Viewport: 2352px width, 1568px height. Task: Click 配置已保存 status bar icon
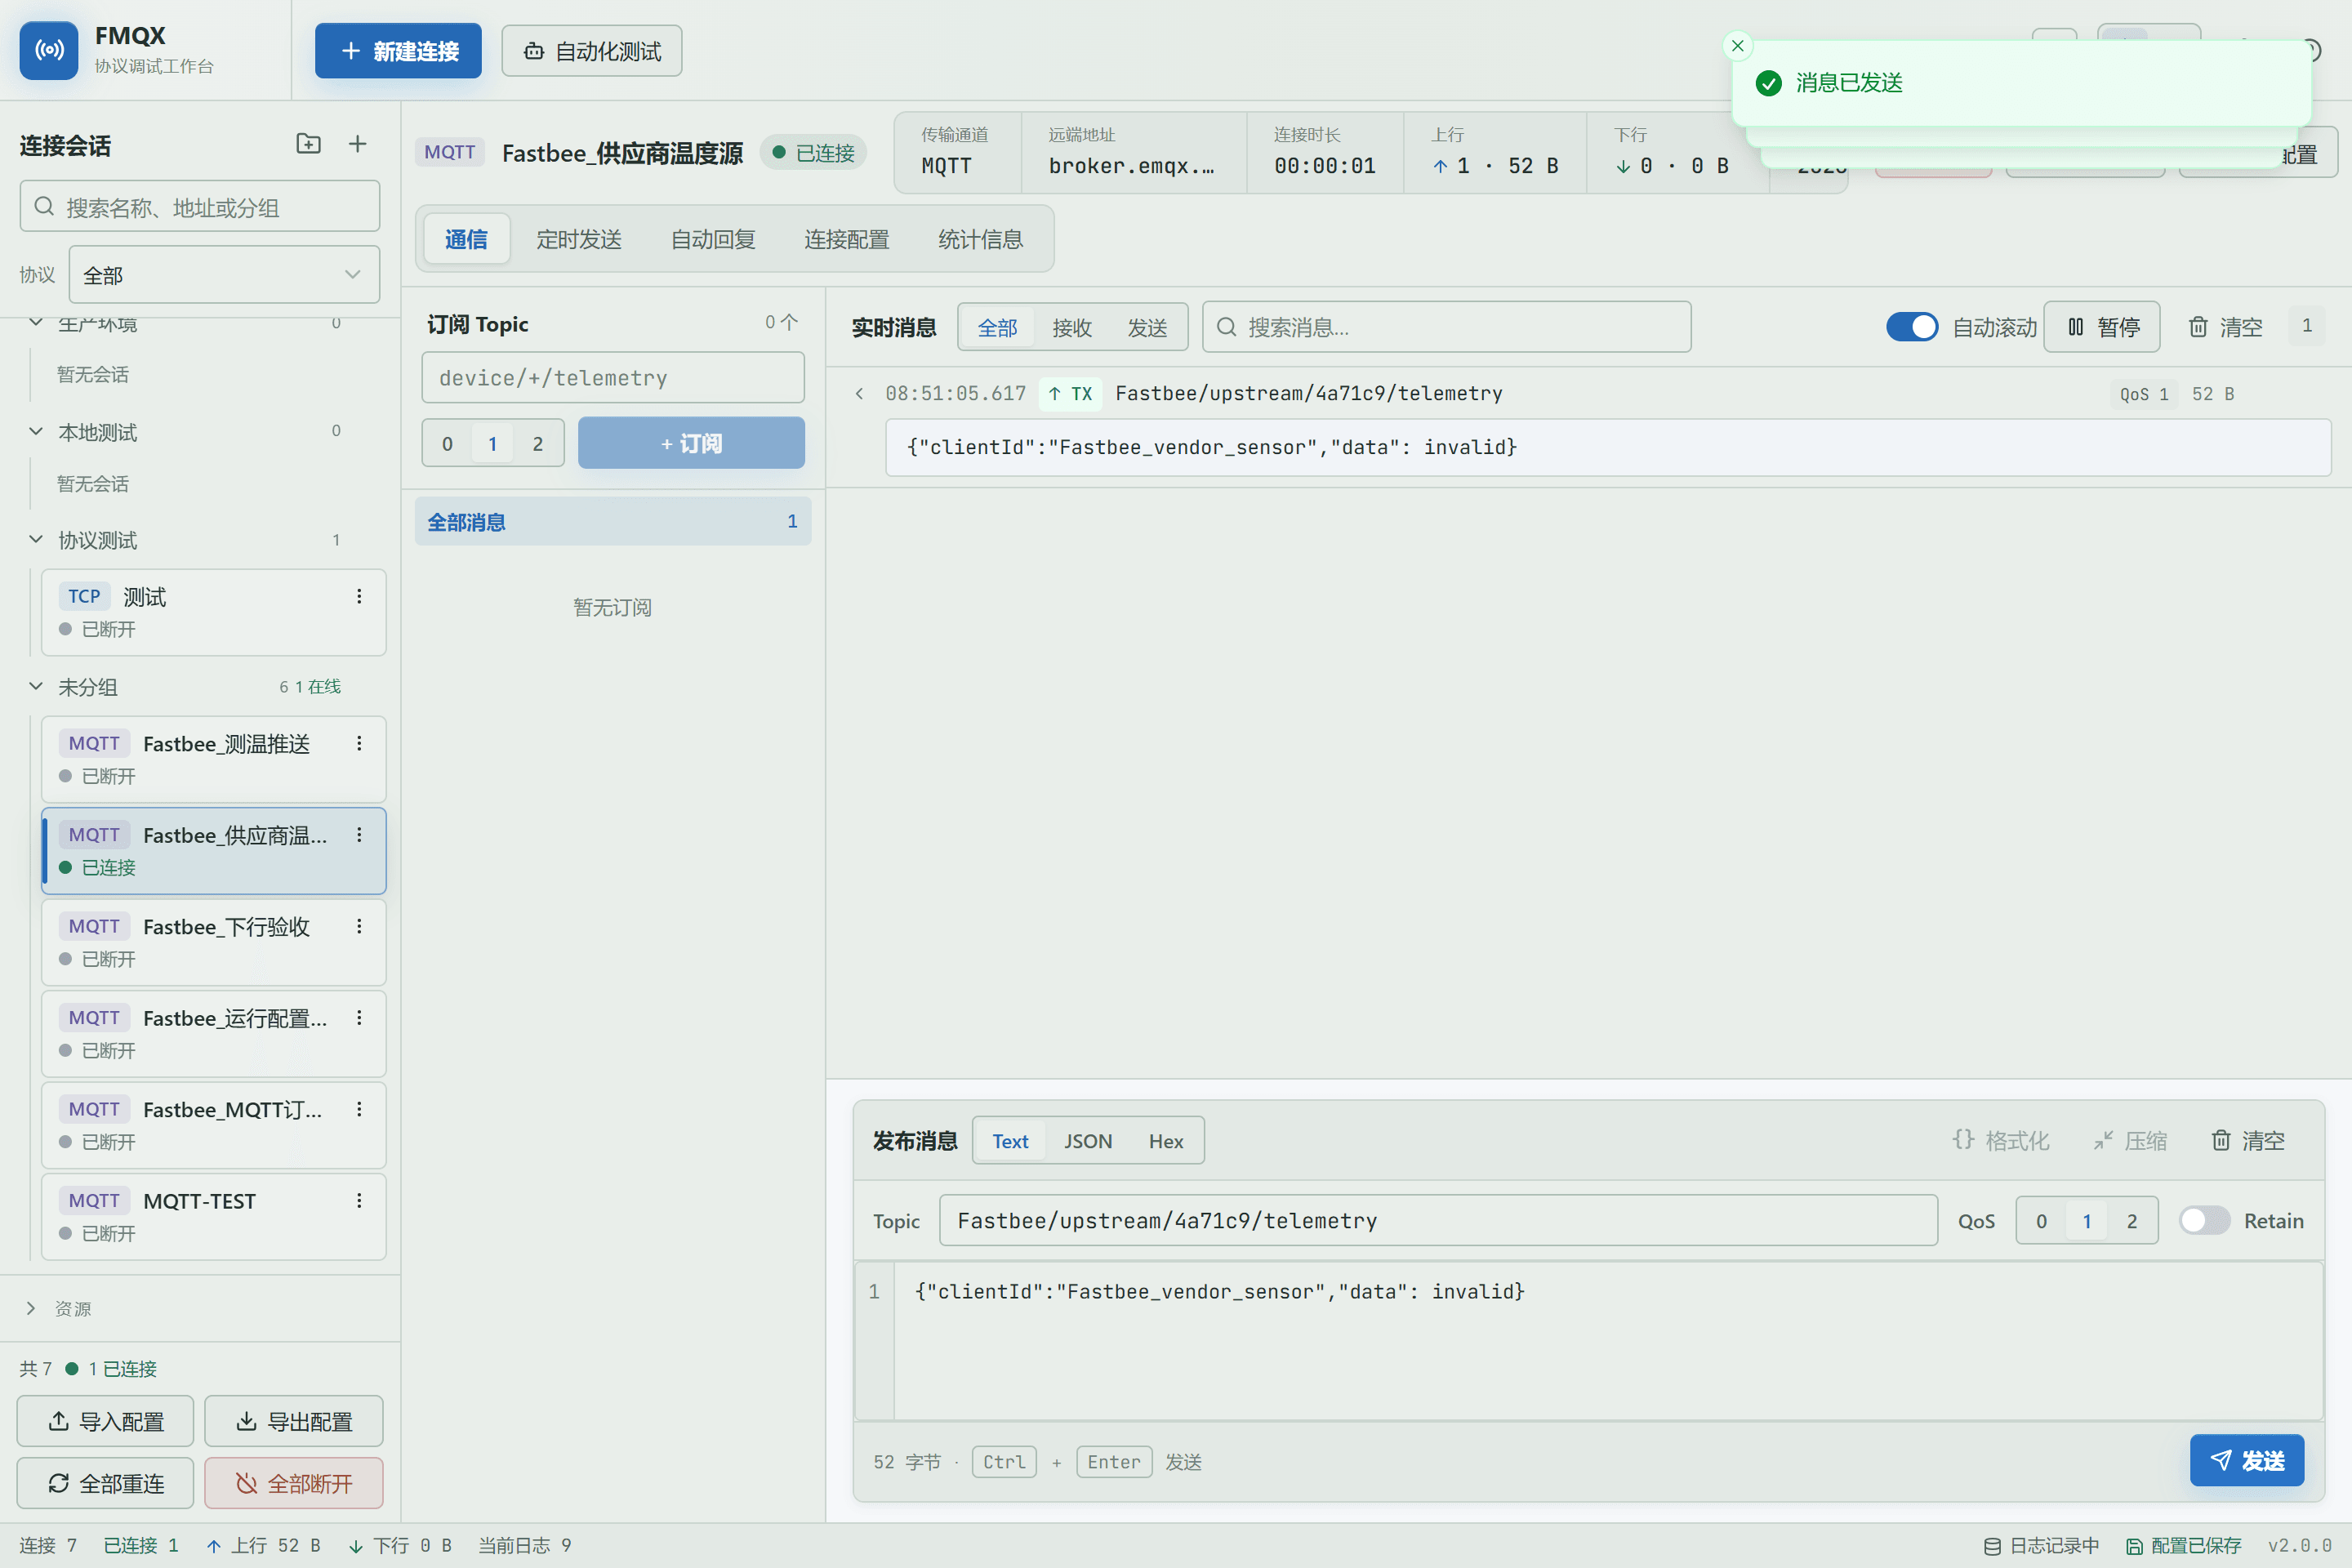pyautogui.click(x=2134, y=1546)
